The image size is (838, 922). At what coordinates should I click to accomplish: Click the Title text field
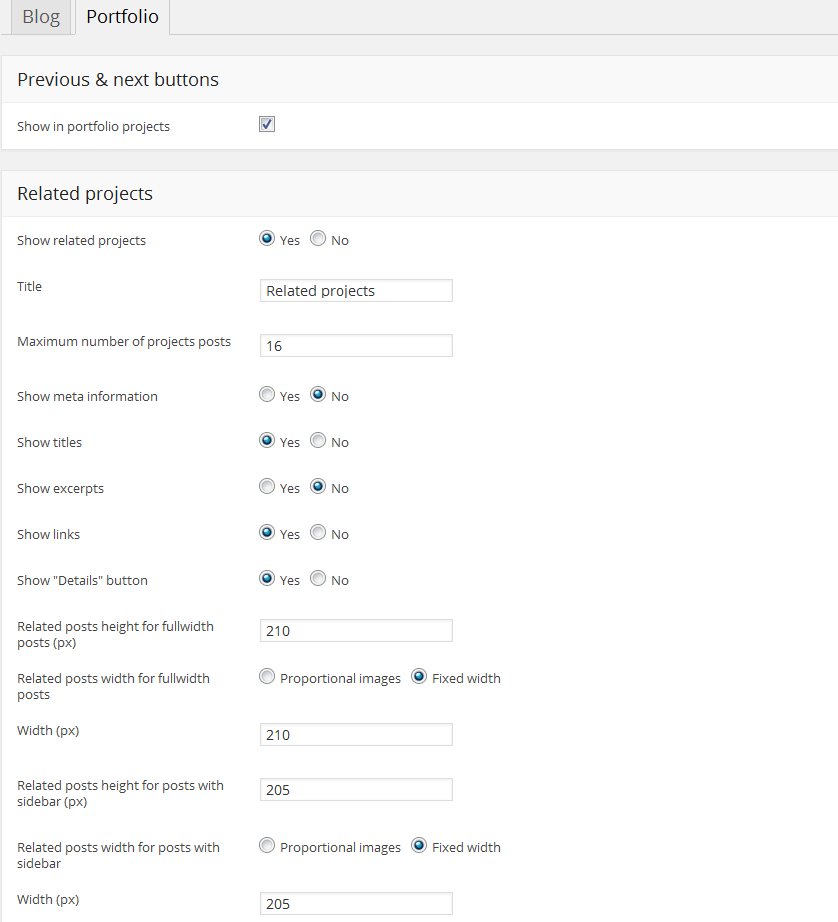pyautogui.click(x=355, y=291)
